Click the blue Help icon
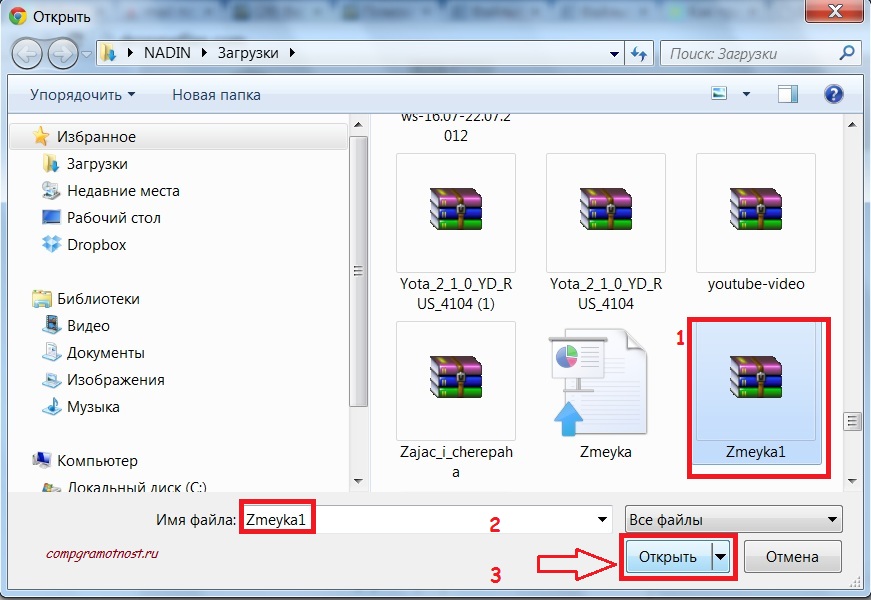The width and height of the screenshot is (871, 600). [833, 93]
